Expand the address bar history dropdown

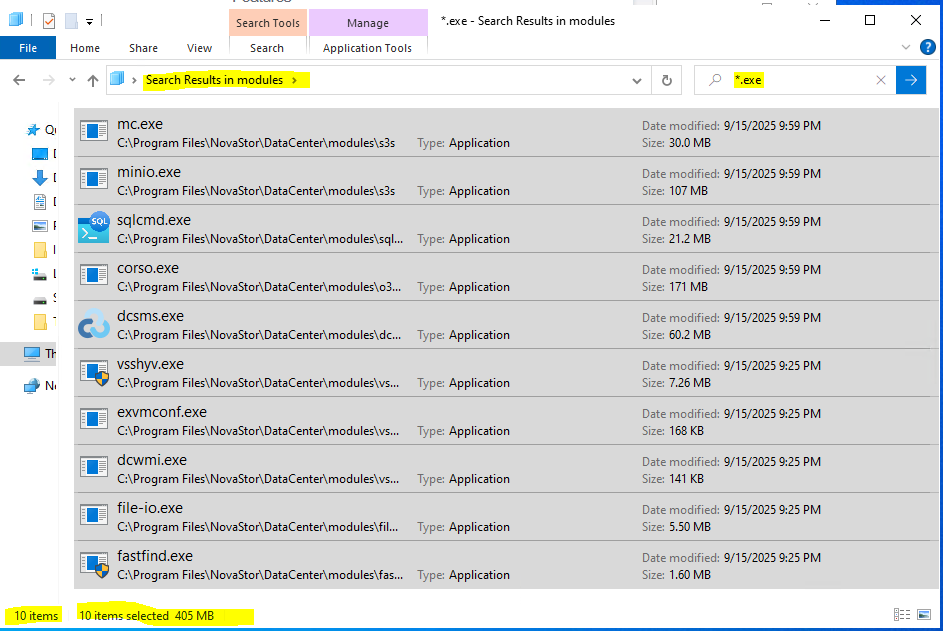(x=637, y=81)
